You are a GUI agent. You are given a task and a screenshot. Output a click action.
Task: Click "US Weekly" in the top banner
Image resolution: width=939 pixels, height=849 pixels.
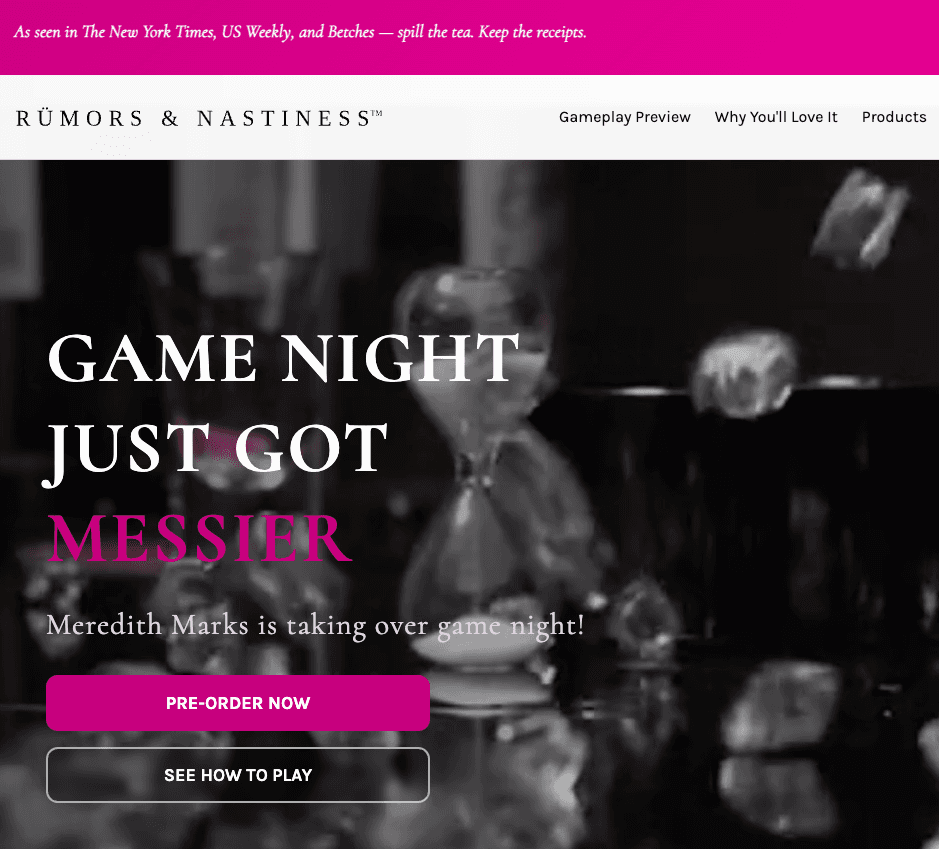tap(257, 32)
